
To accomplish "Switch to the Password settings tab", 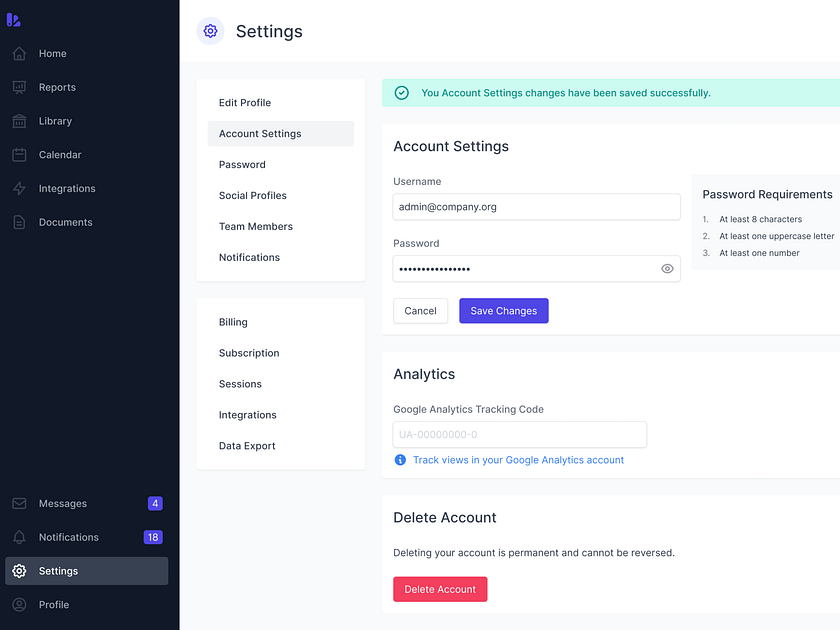I will [x=281, y=164].
